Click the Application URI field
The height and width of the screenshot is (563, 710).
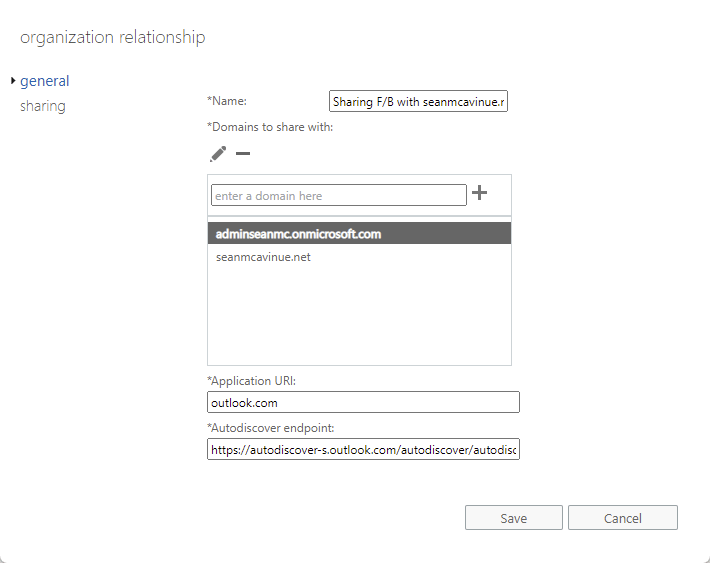pos(363,402)
